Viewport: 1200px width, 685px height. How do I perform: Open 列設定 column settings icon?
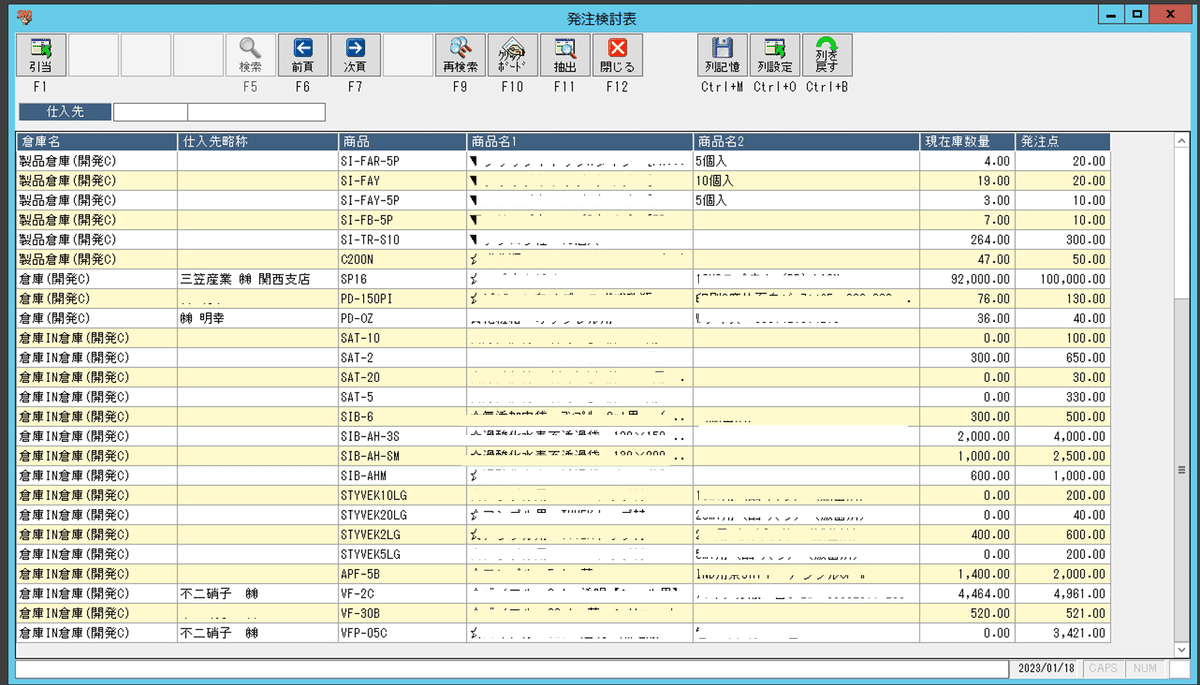(x=774, y=55)
